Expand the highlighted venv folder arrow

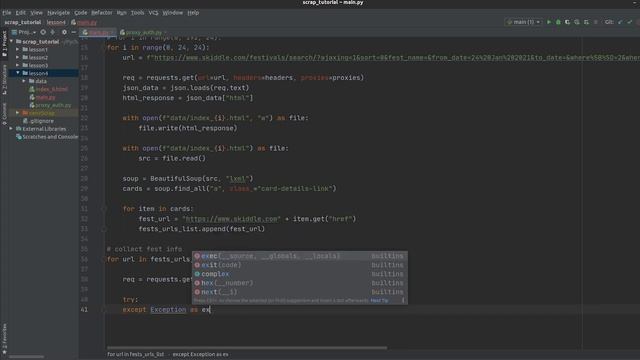click(18, 113)
